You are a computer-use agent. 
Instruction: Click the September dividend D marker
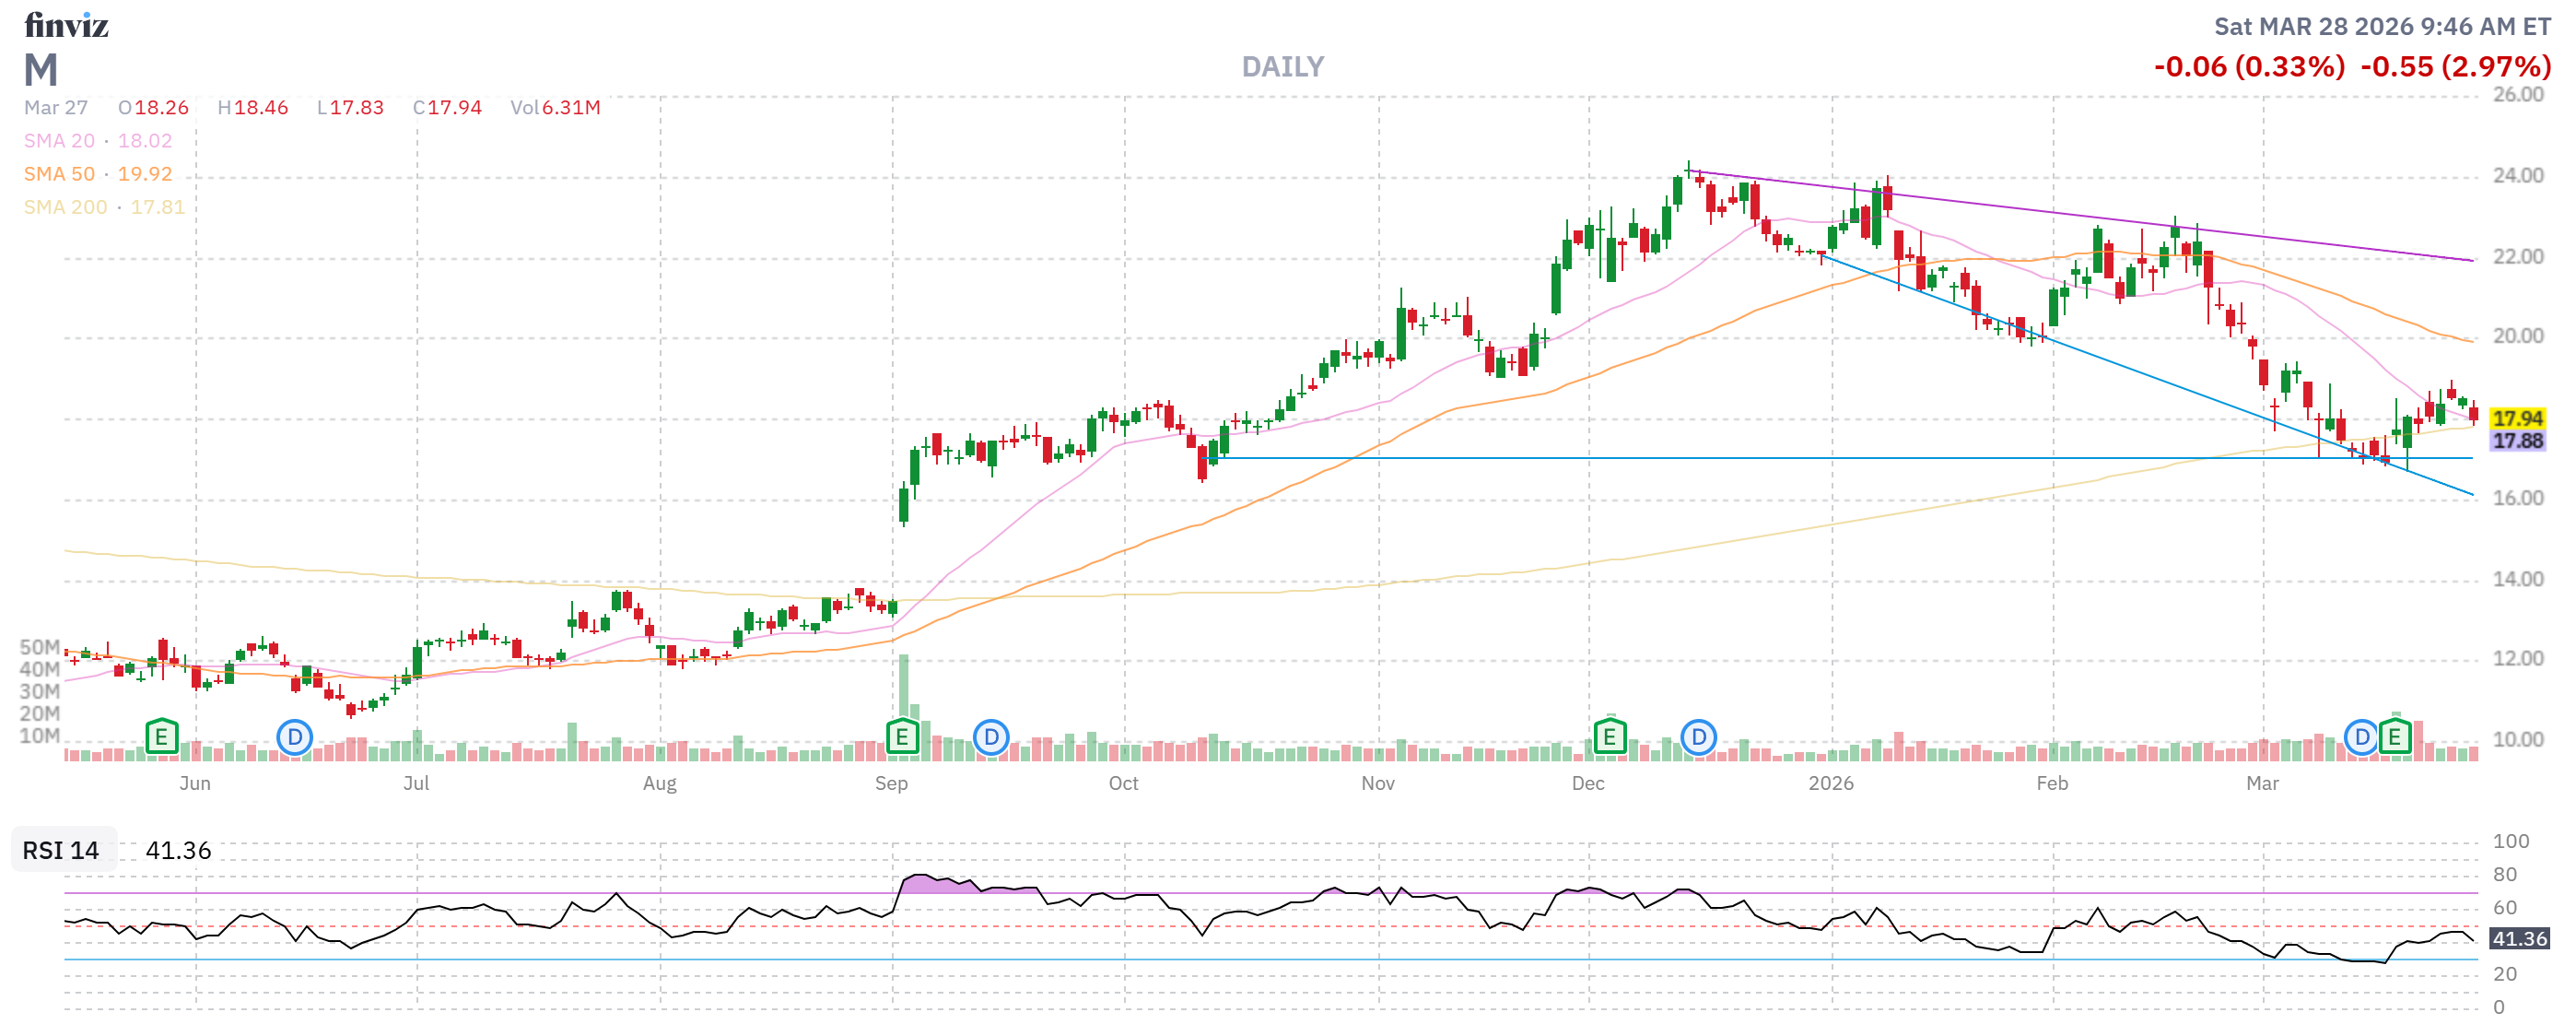tap(990, 738)
